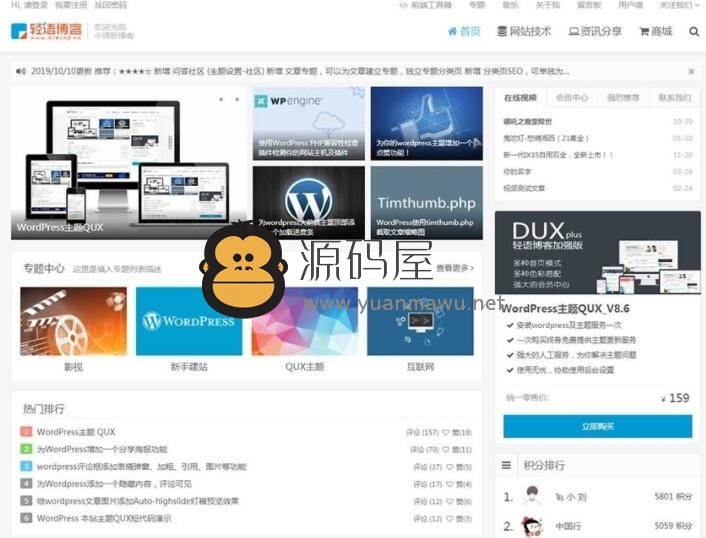
Task: Open the code-icon toolbox link in top bar
Action: coord(425,5)
